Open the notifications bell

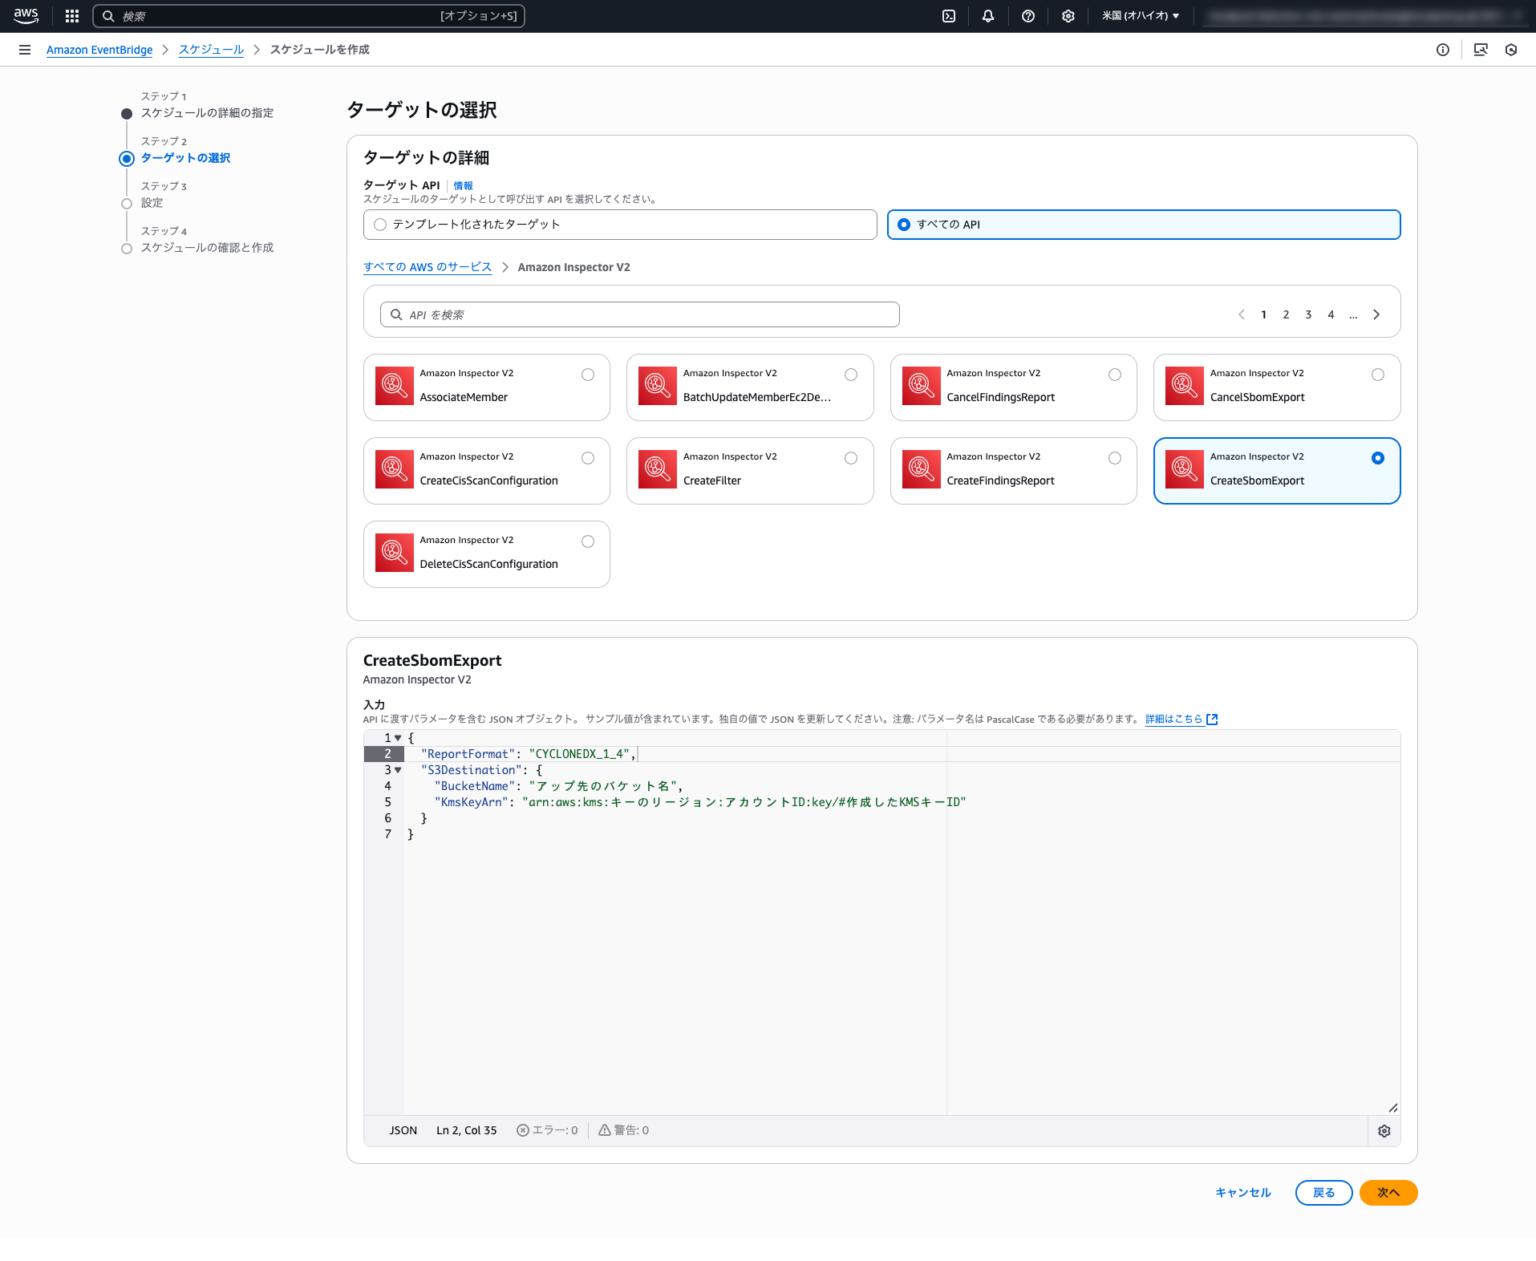[988, 16]
